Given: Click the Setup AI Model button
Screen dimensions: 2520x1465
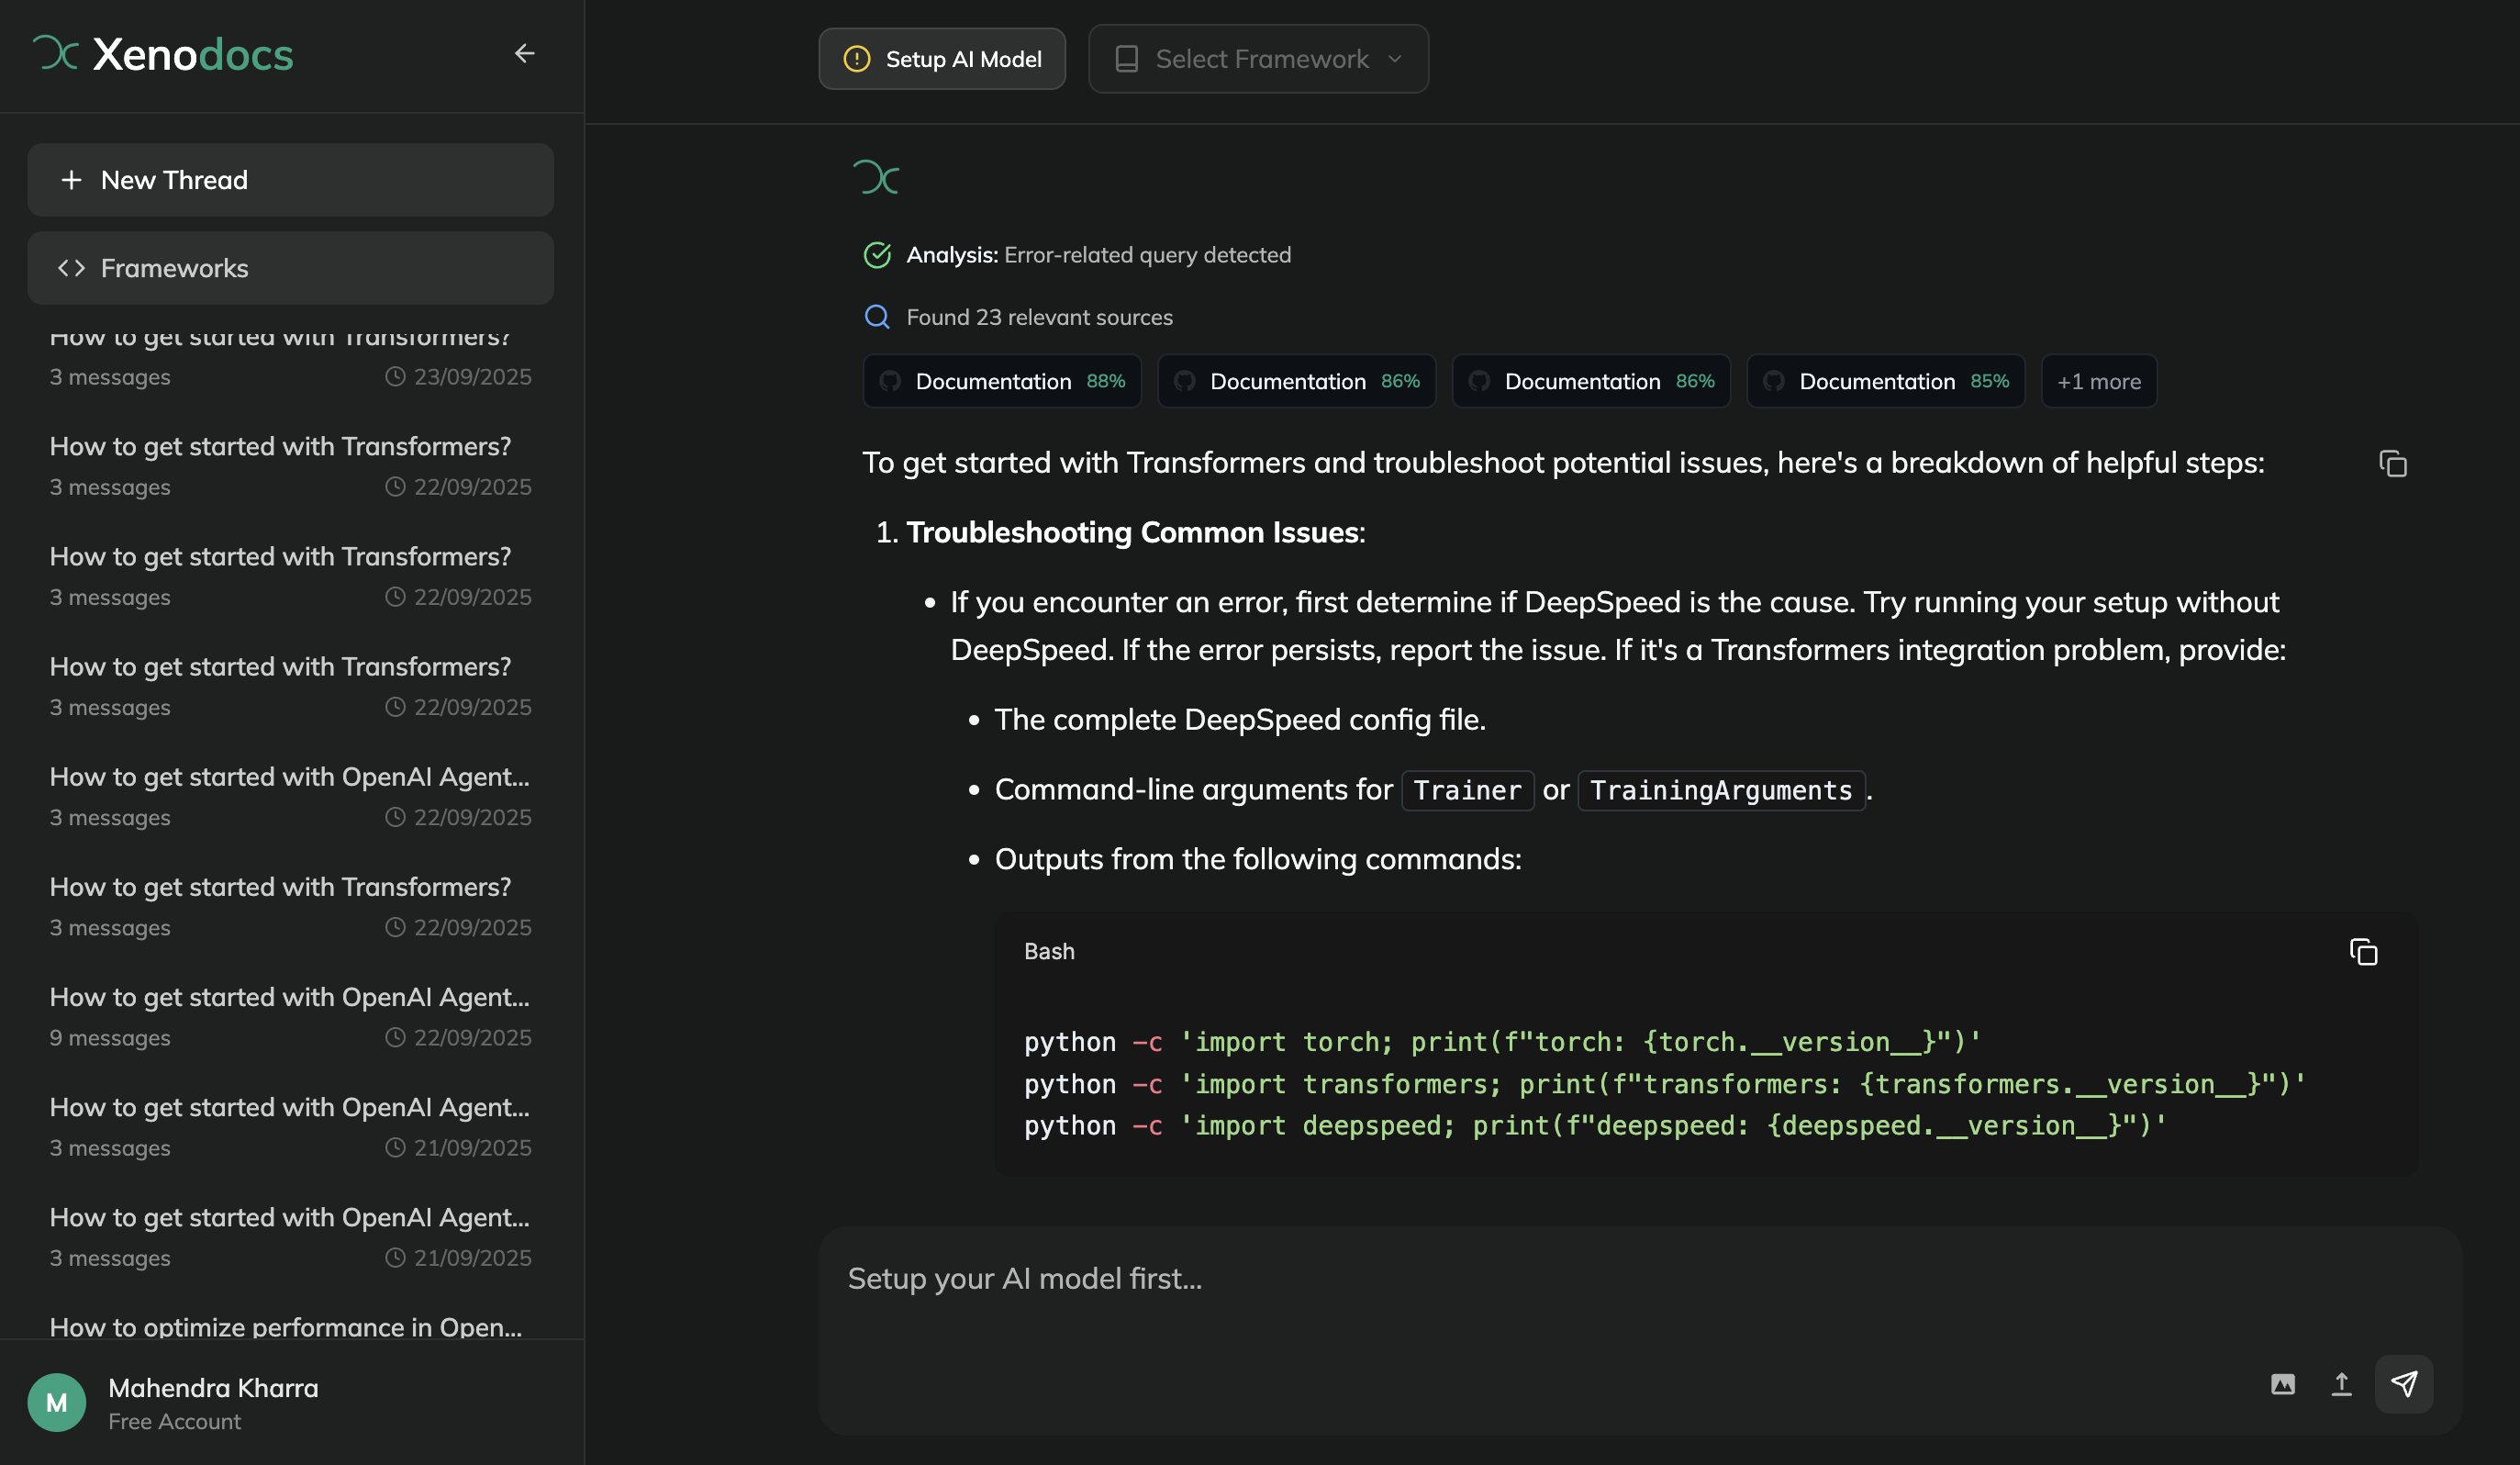Looking at the screenshot, I should click(942, 59).
